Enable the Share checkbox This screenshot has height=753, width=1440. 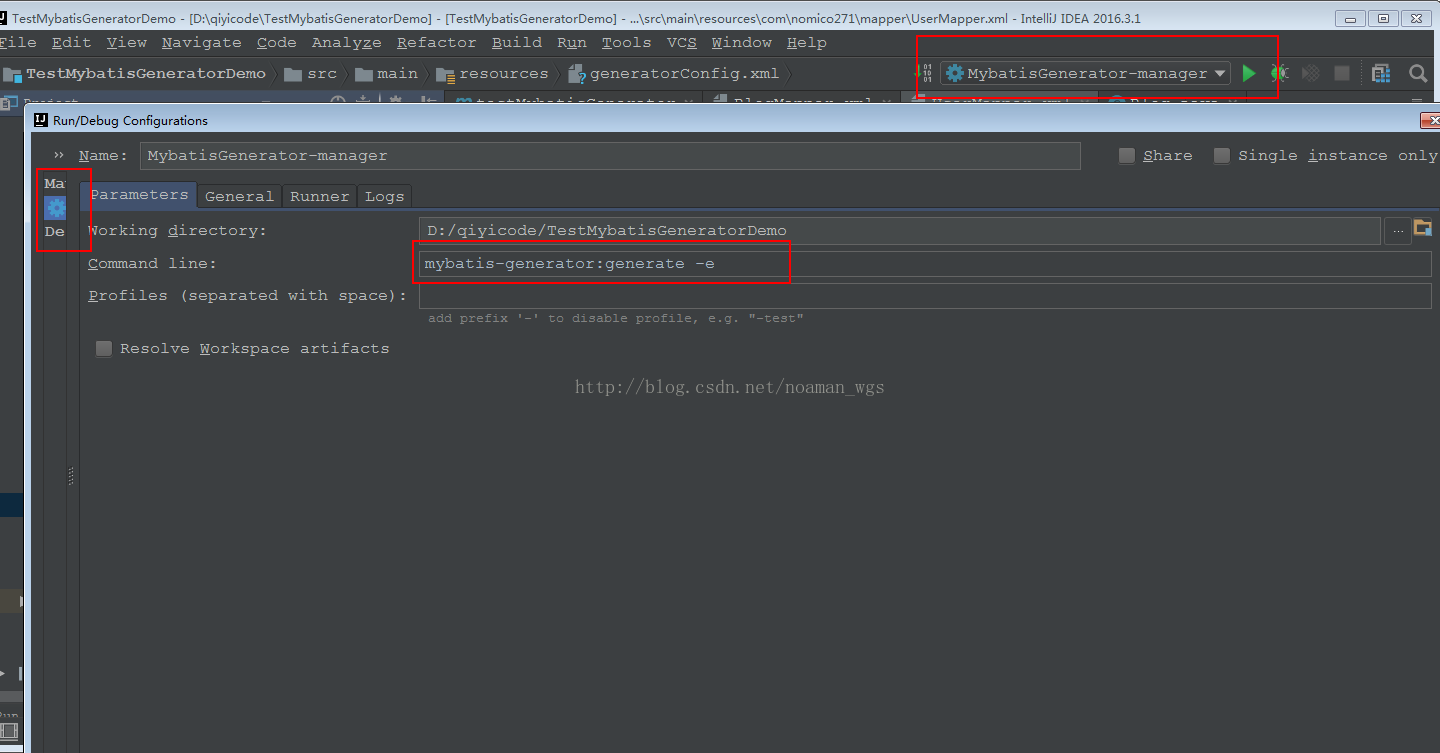click(1127, 155)
